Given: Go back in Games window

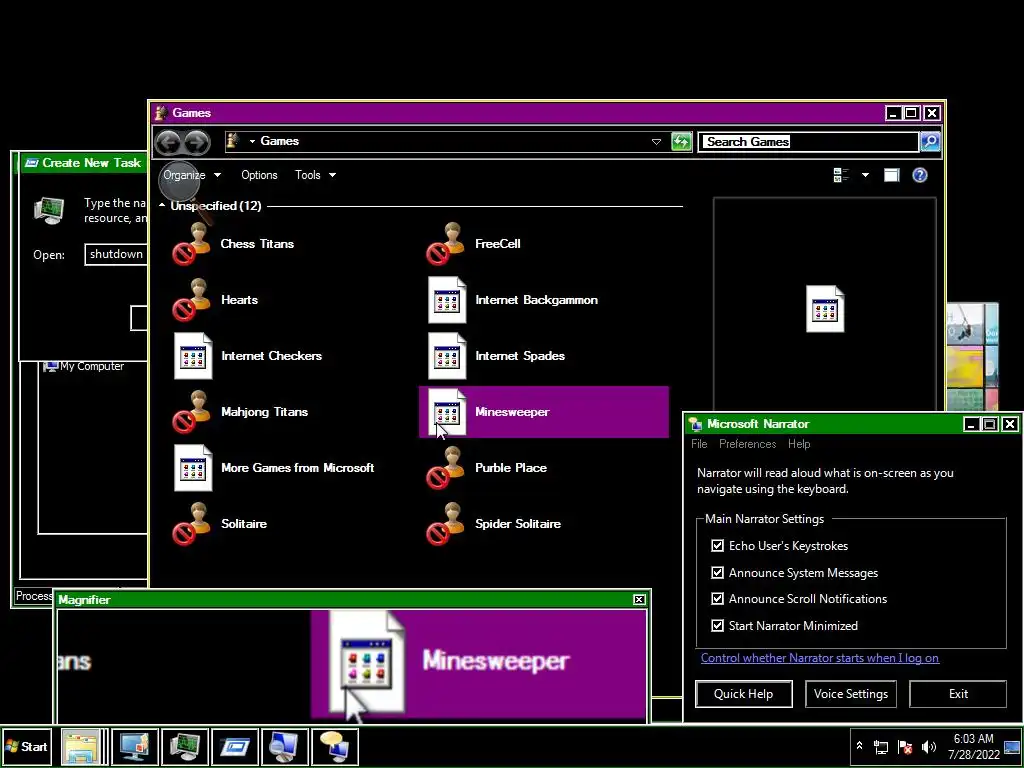Looking at the screenshot, I should 168,142.
